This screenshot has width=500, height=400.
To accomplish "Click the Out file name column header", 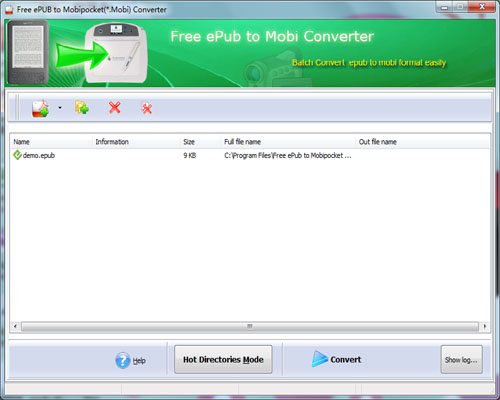I will coord(423,142).
